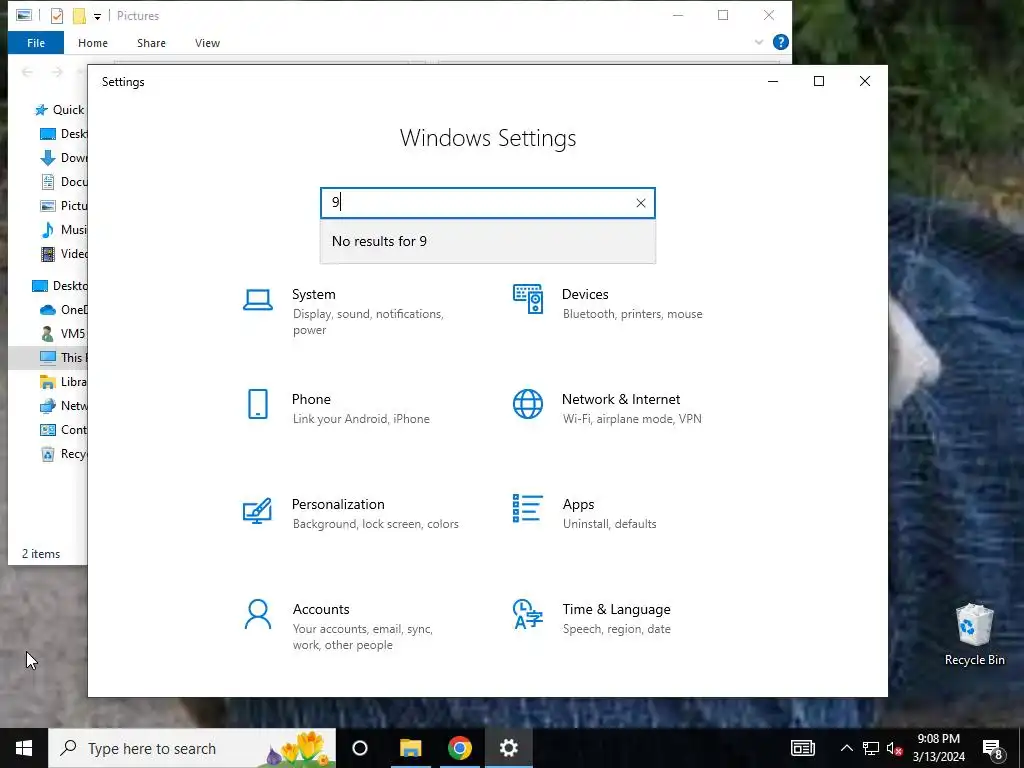1024x768 pixels.
Task: Select Recycle Bin in Explorer sidebar
Action: click(x=63, y=454)
